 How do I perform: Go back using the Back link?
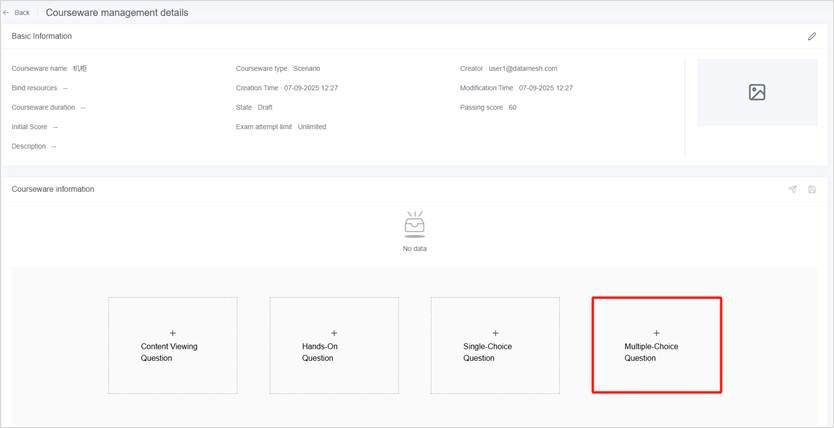pos(22,13)
